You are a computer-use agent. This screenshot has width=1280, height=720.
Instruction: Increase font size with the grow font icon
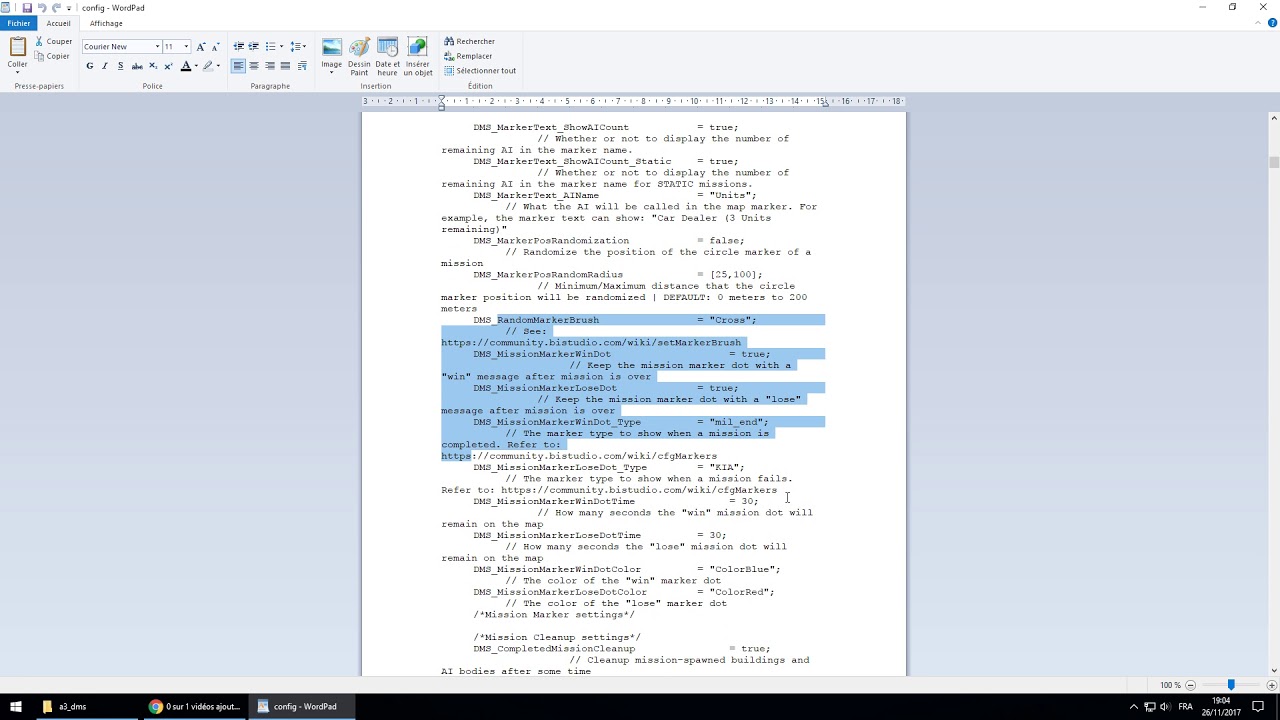coord(201,46)
